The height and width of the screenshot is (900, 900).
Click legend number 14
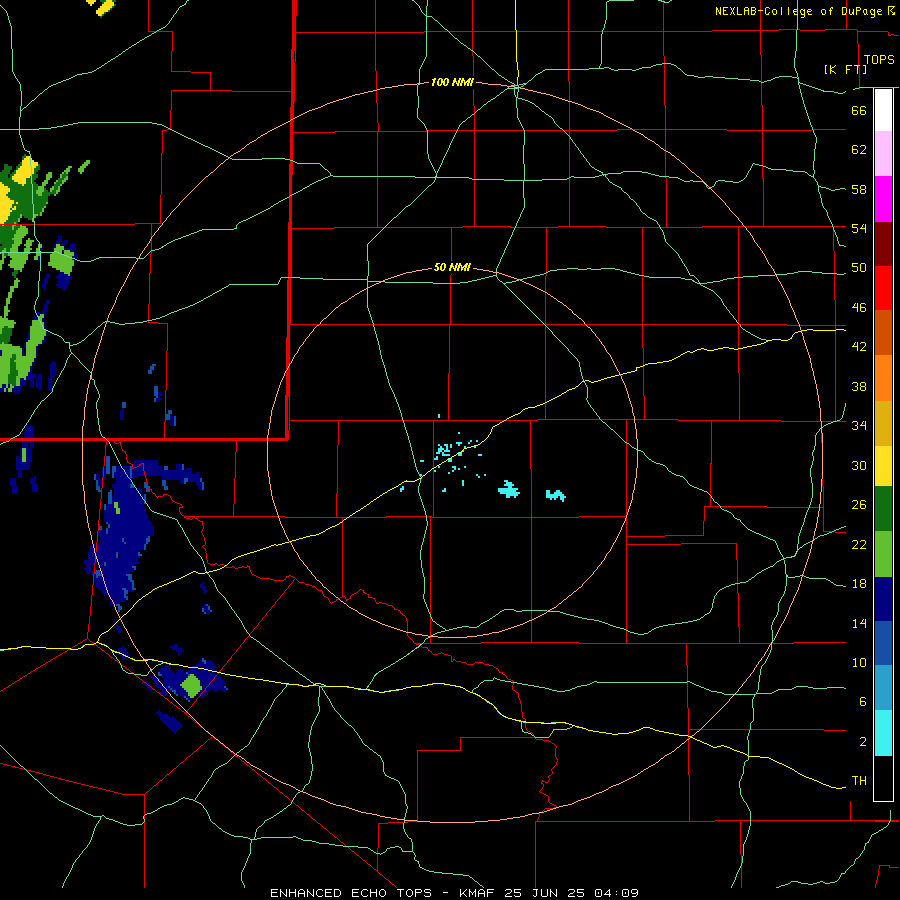point(859,623)
